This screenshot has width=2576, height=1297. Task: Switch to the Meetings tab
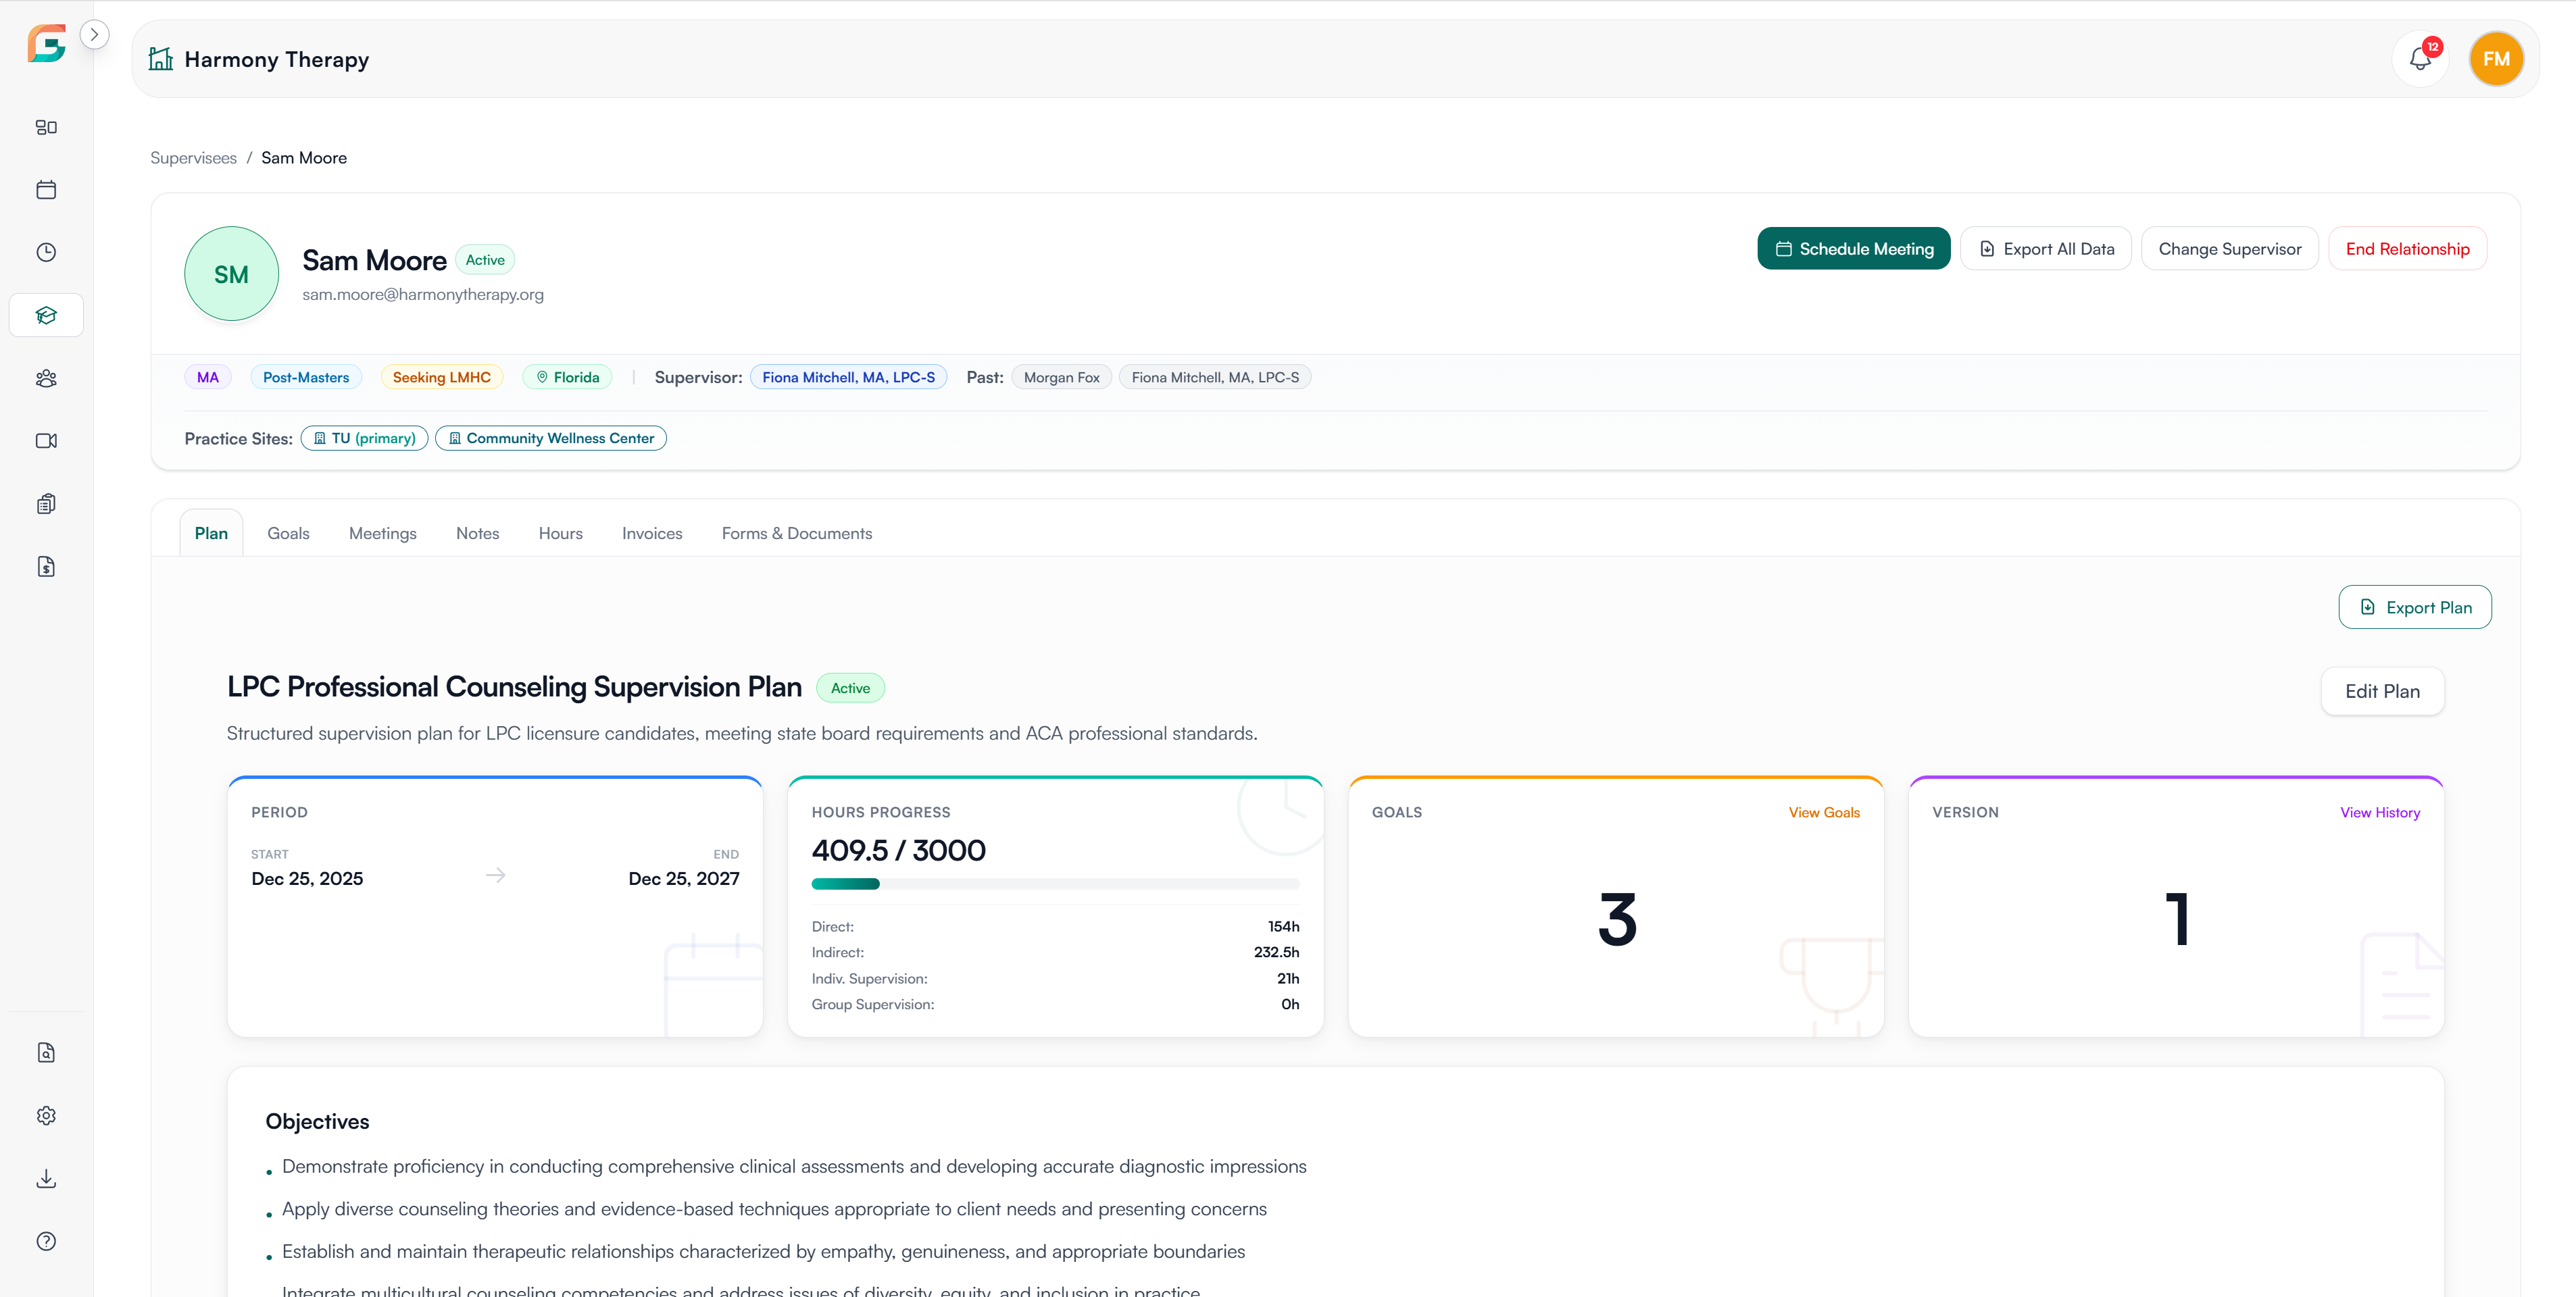tap(382, 533)
